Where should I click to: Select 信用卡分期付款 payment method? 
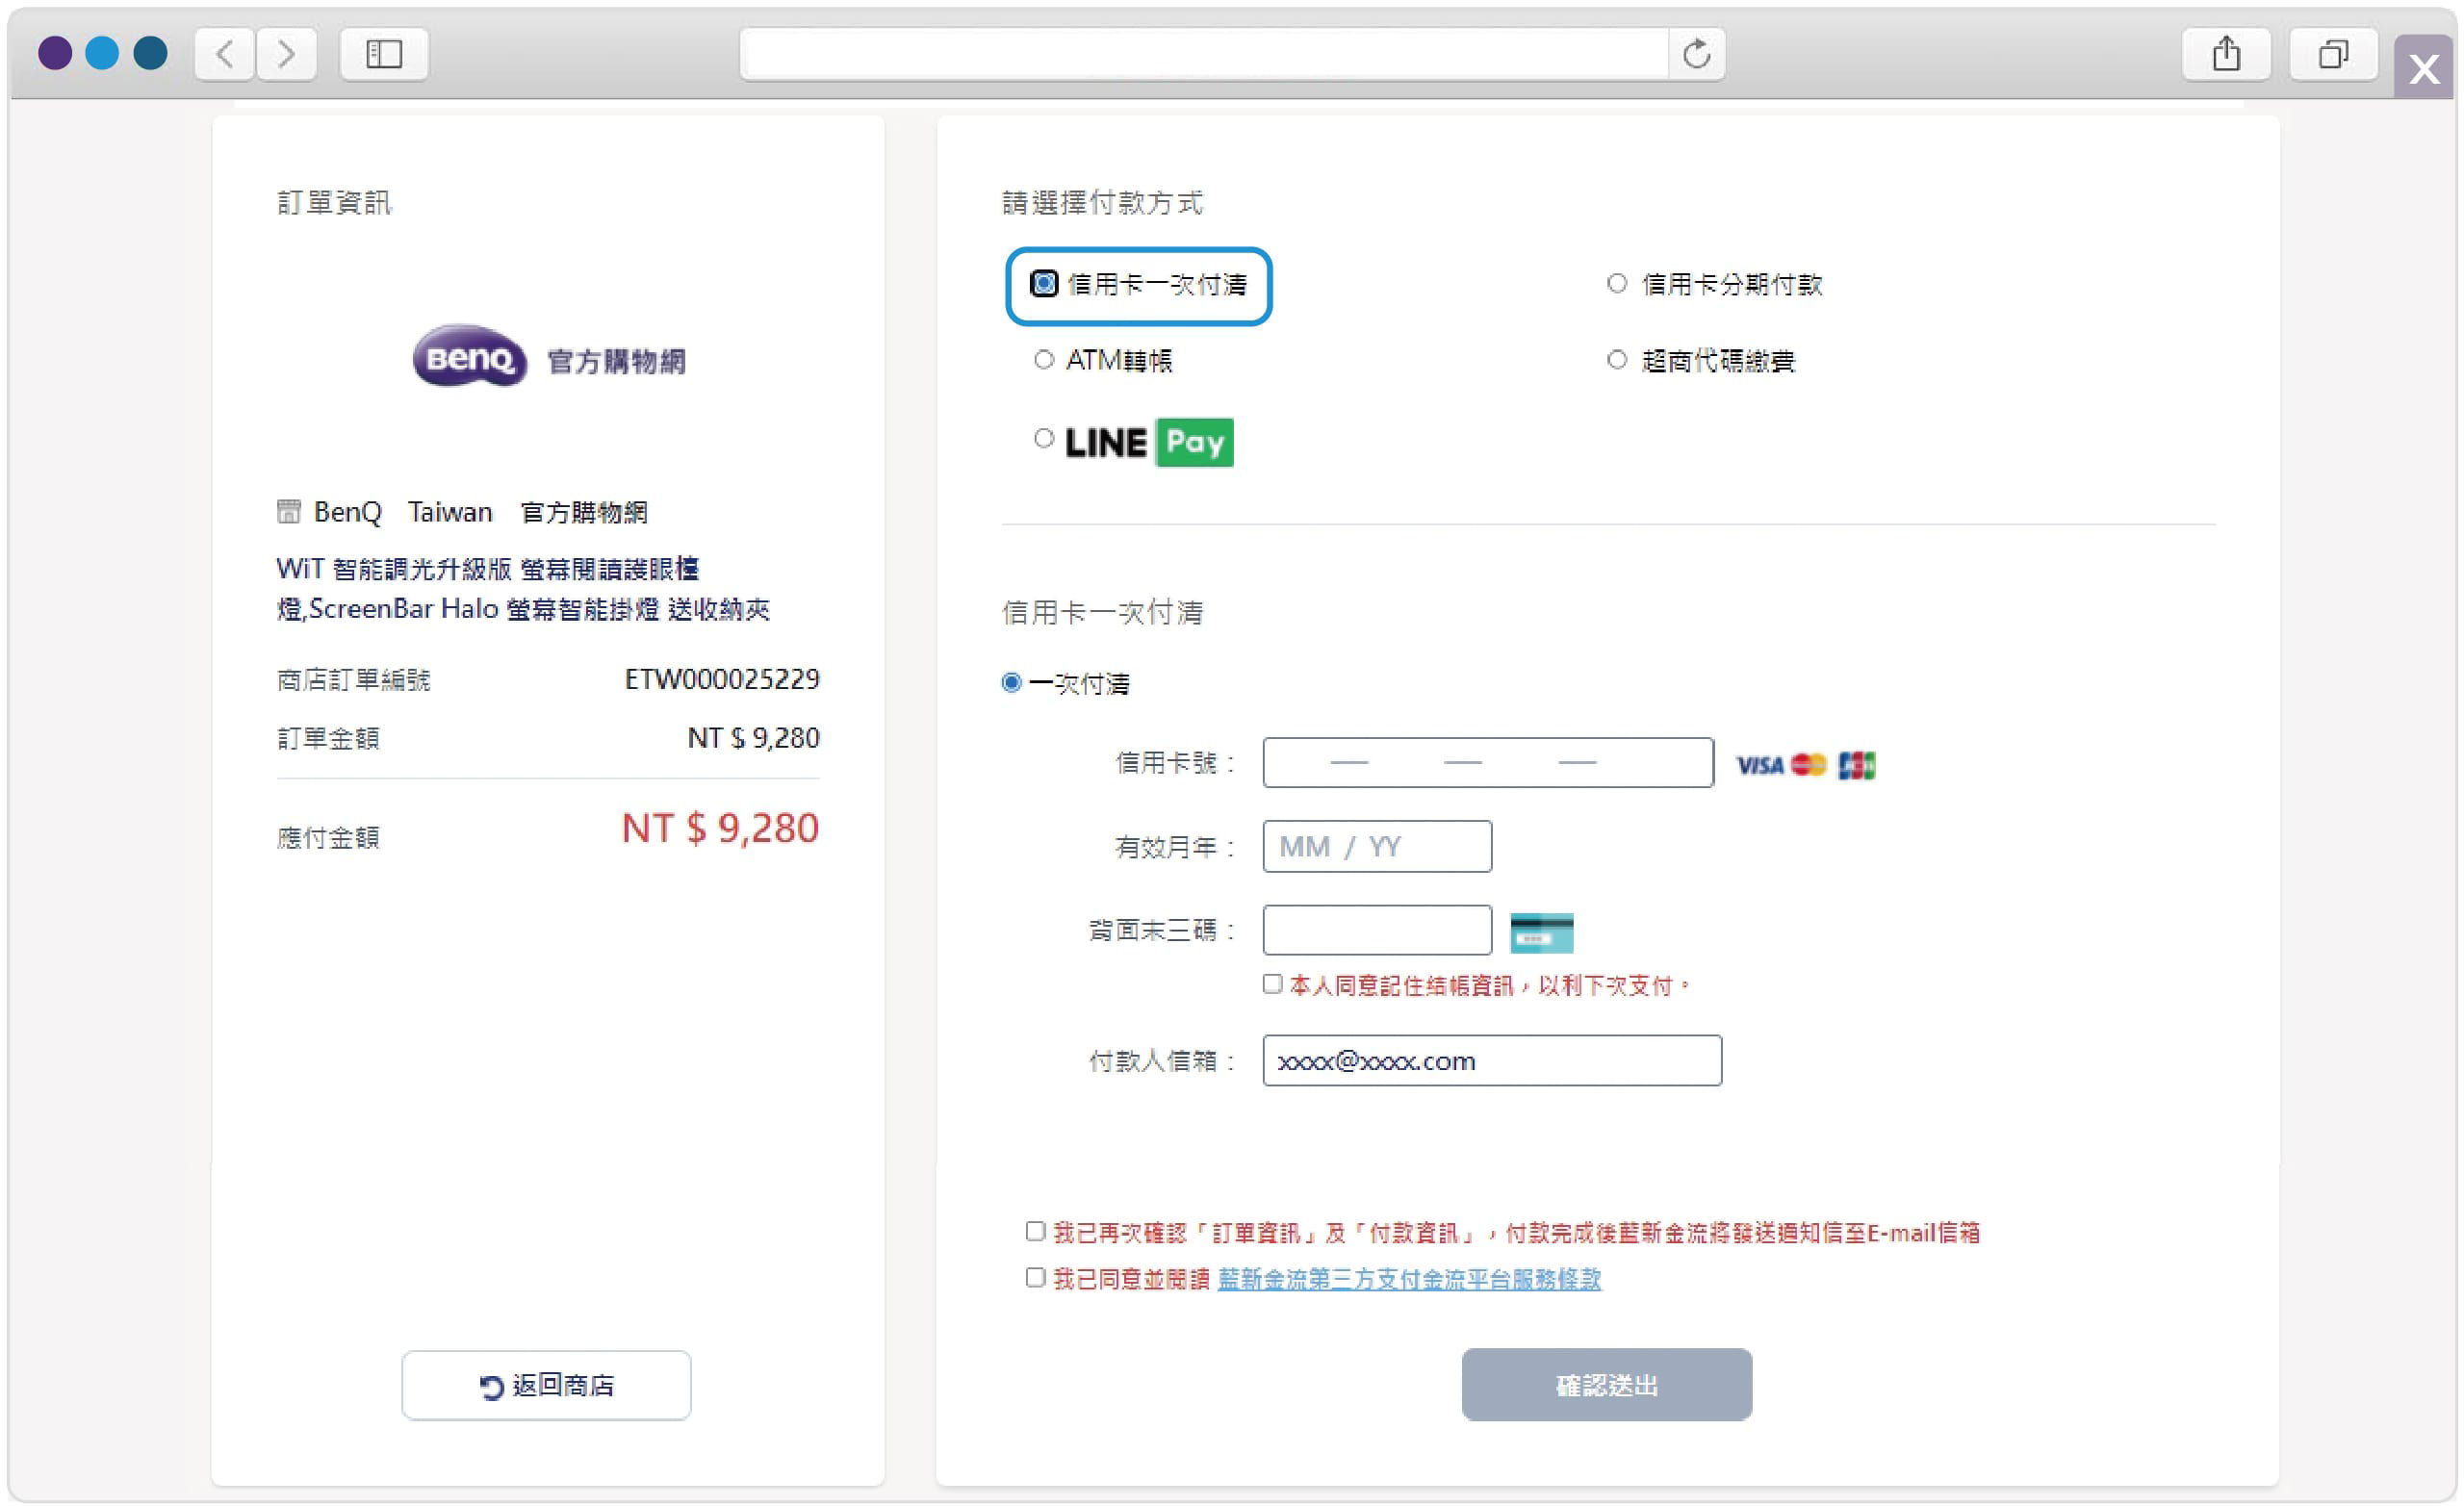(x=1617, y=284)
